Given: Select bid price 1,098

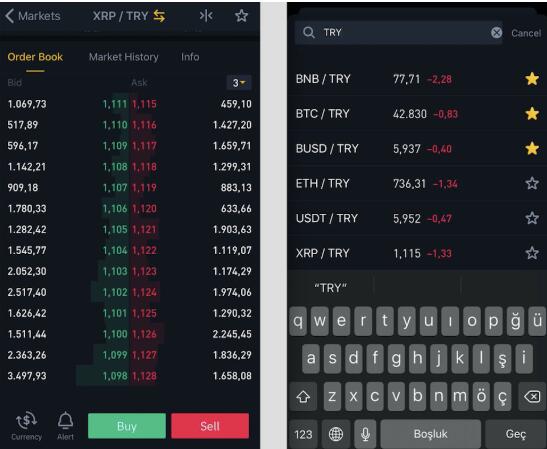Looking at the screenshot, I should [x=115, y=376].
